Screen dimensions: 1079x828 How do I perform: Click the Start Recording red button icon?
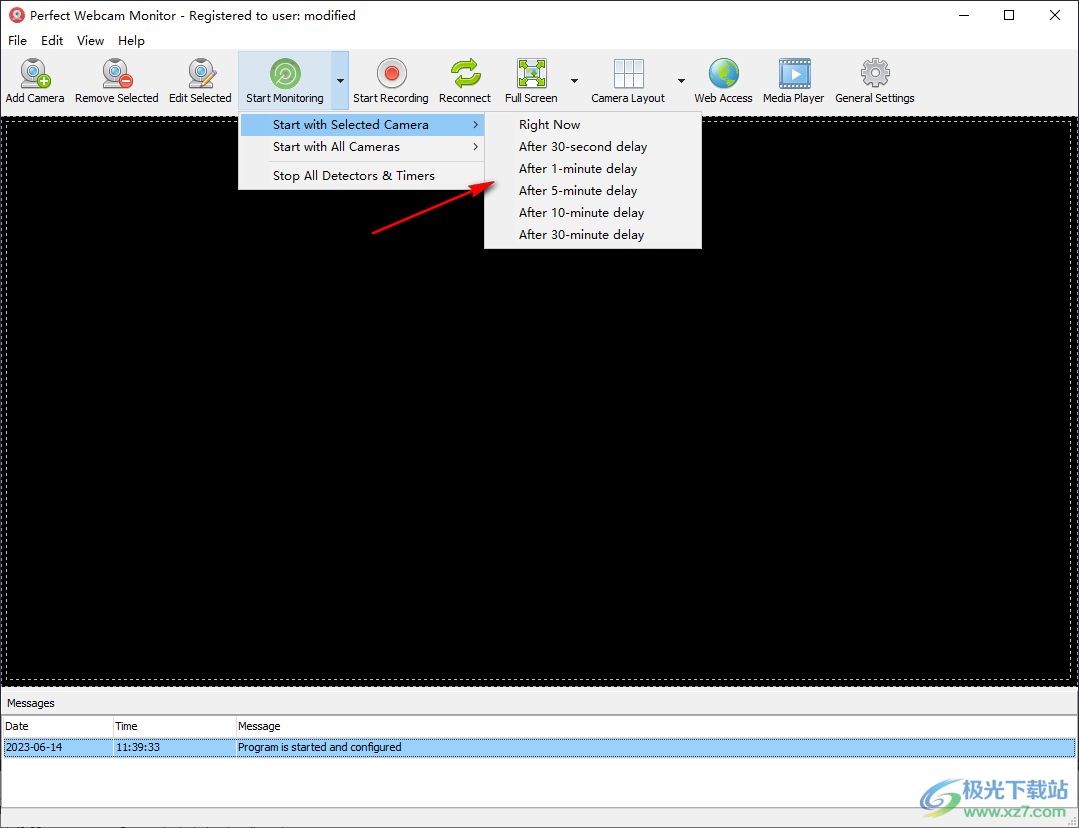click(392, 73)
